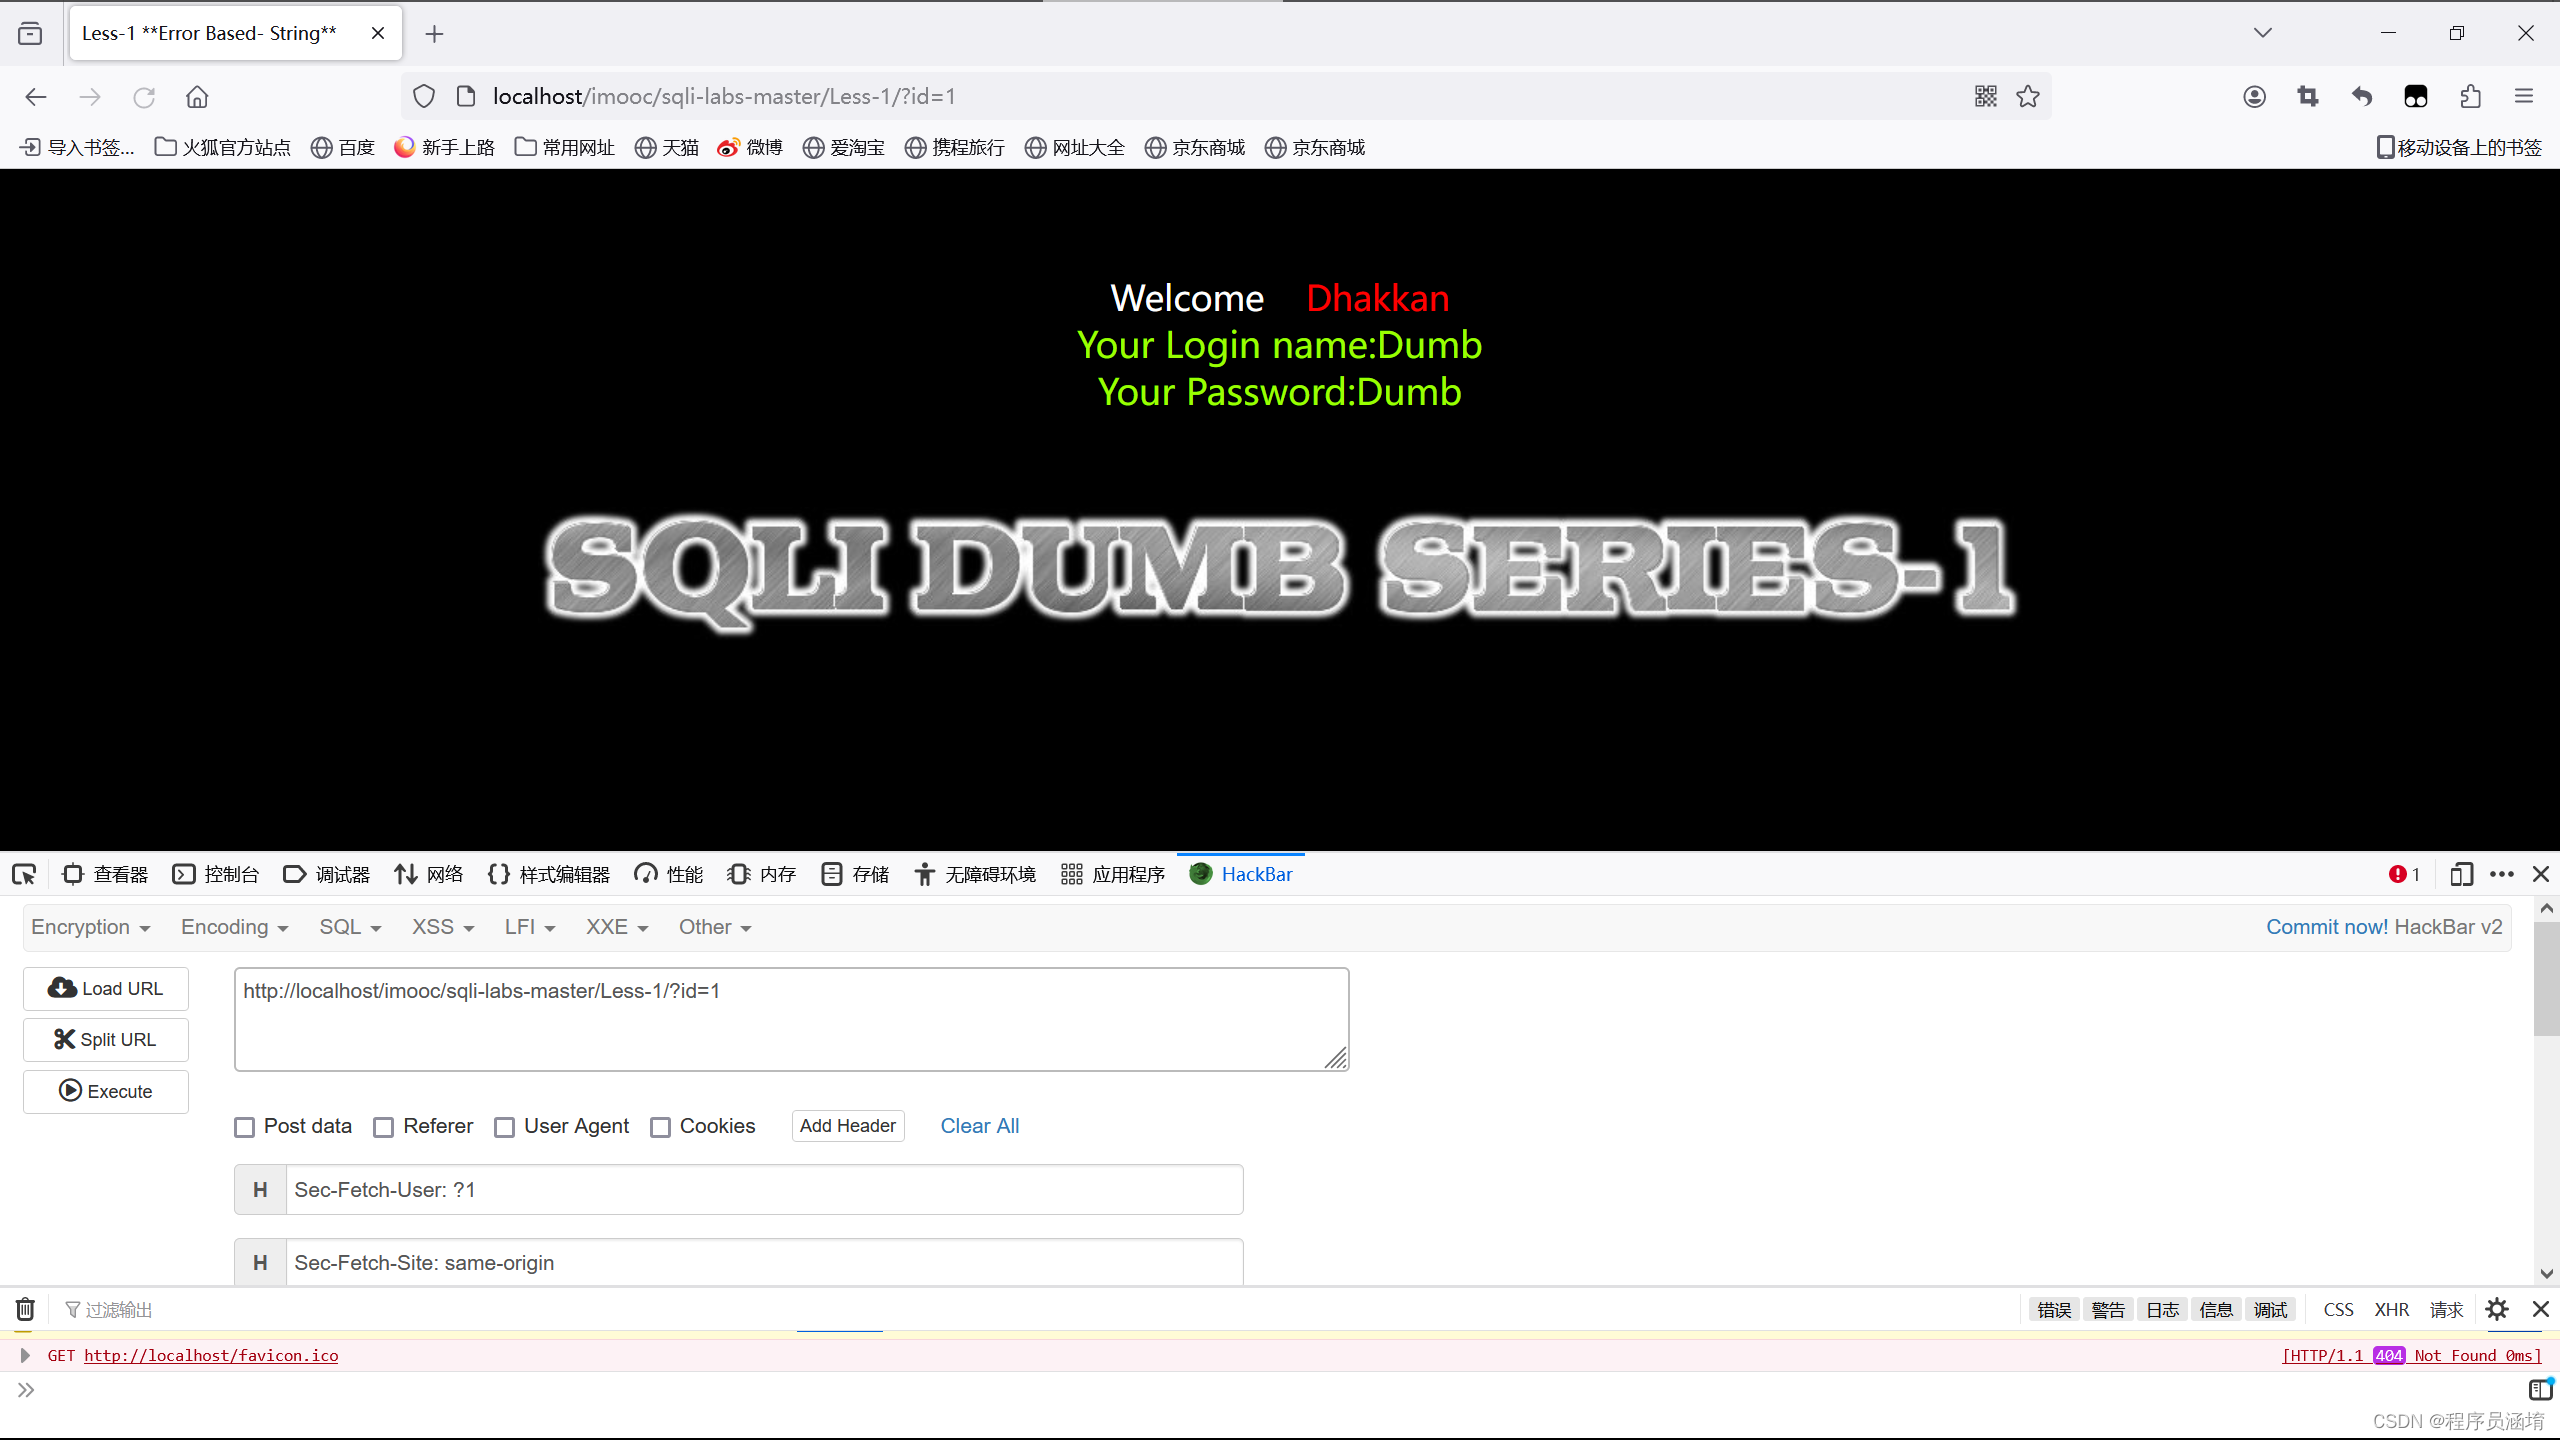The height and width of the screenshot is (1440, 2560).
Task: Open the Encoding dropdown menu
Action: point(234,928)
